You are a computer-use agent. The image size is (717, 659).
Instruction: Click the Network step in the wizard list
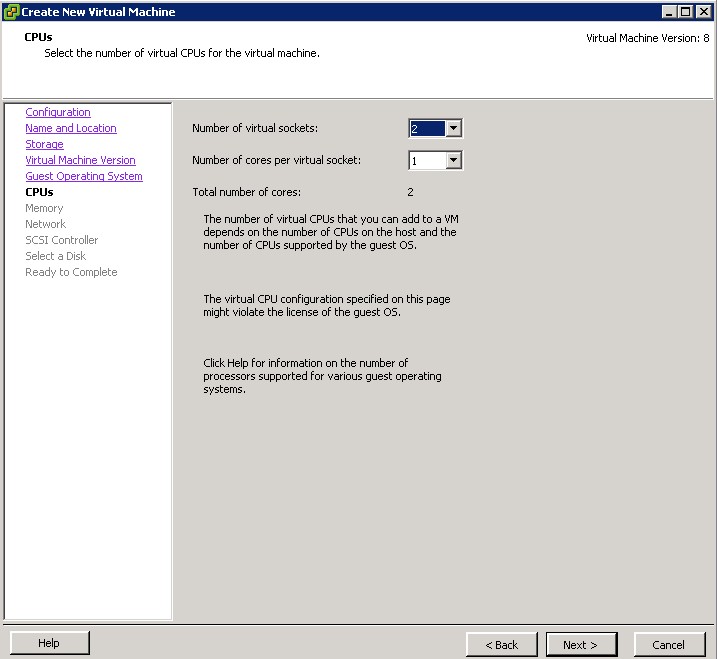(x=45, y=224)
